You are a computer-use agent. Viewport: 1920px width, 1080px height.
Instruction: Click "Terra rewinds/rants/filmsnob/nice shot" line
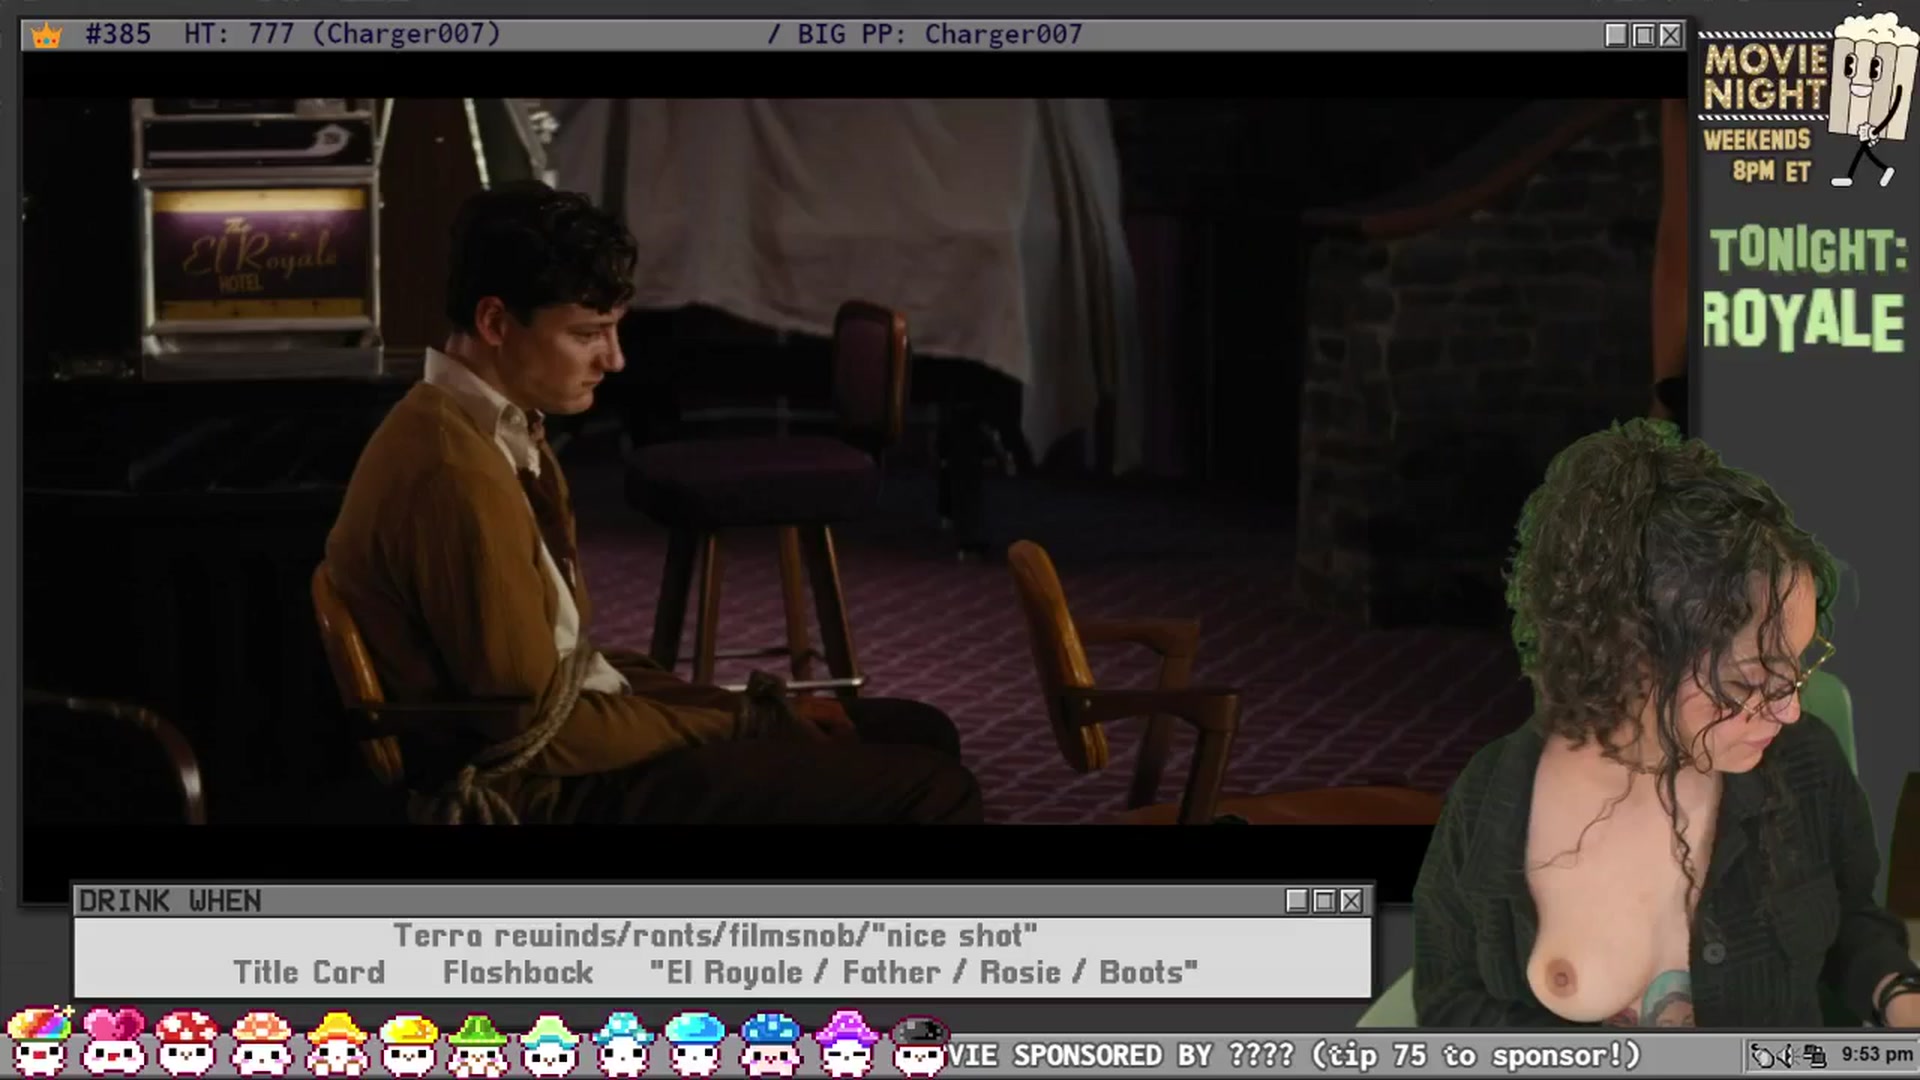tap(715, 936)
